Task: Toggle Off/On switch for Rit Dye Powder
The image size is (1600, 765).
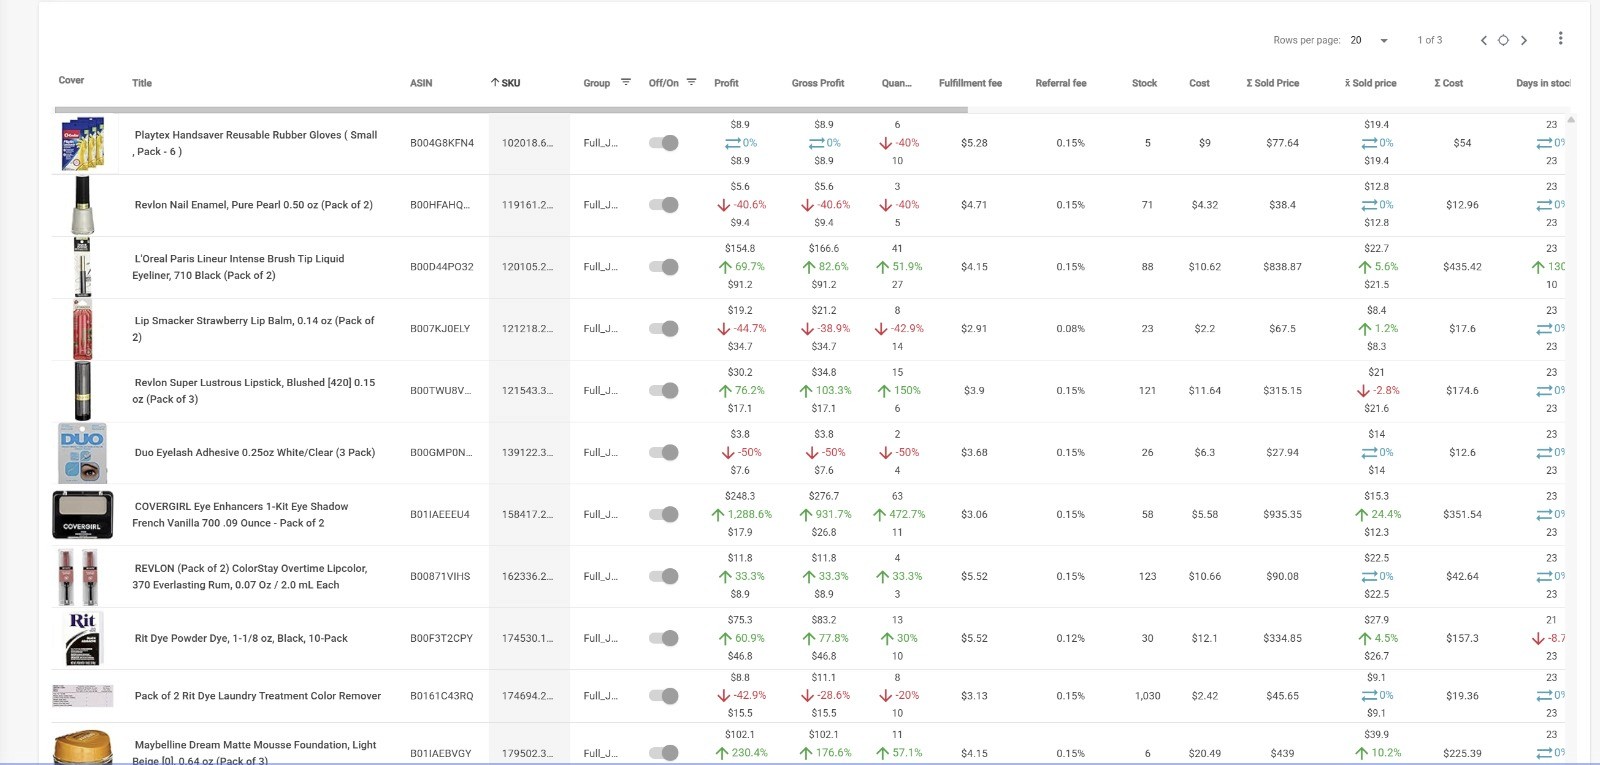Action: pos(664,638)
